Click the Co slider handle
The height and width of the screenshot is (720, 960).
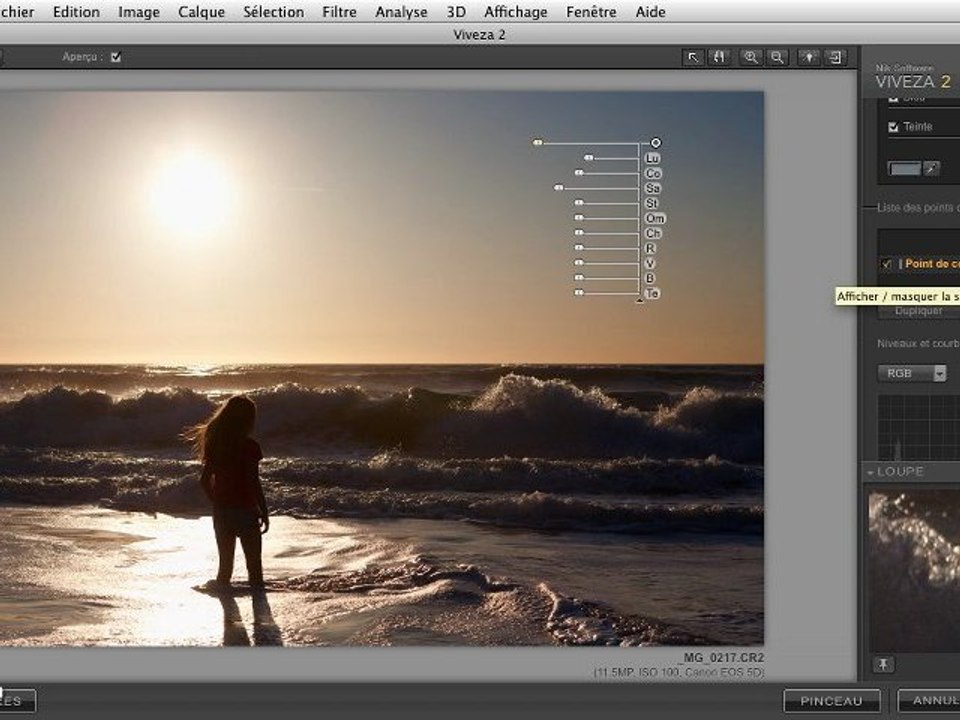[x=579, y=173]
